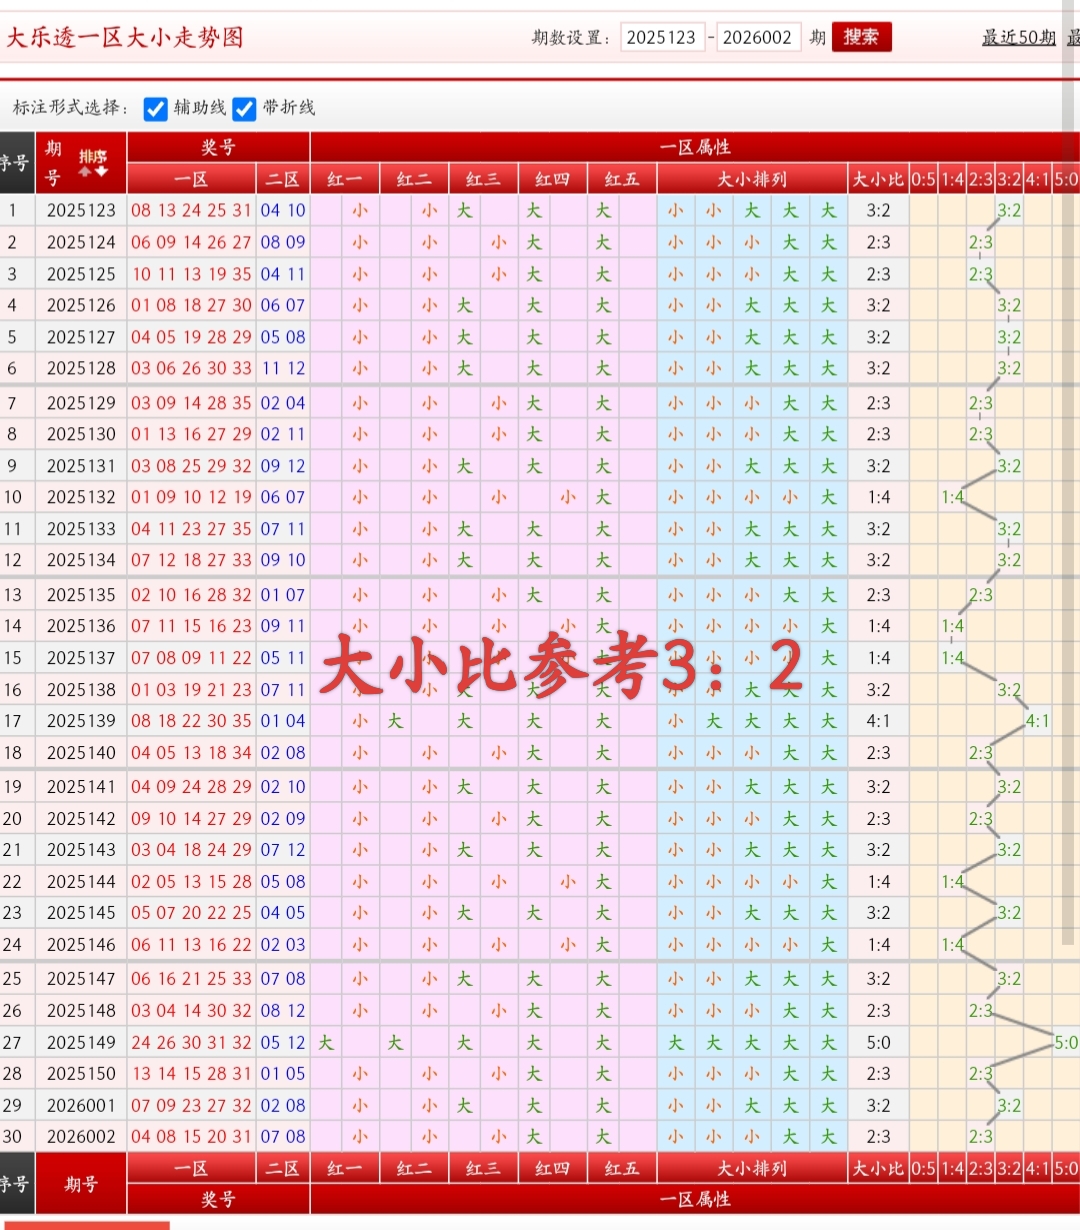
Task: Click the 1:4 ratio column header
Action: point(952,178)
